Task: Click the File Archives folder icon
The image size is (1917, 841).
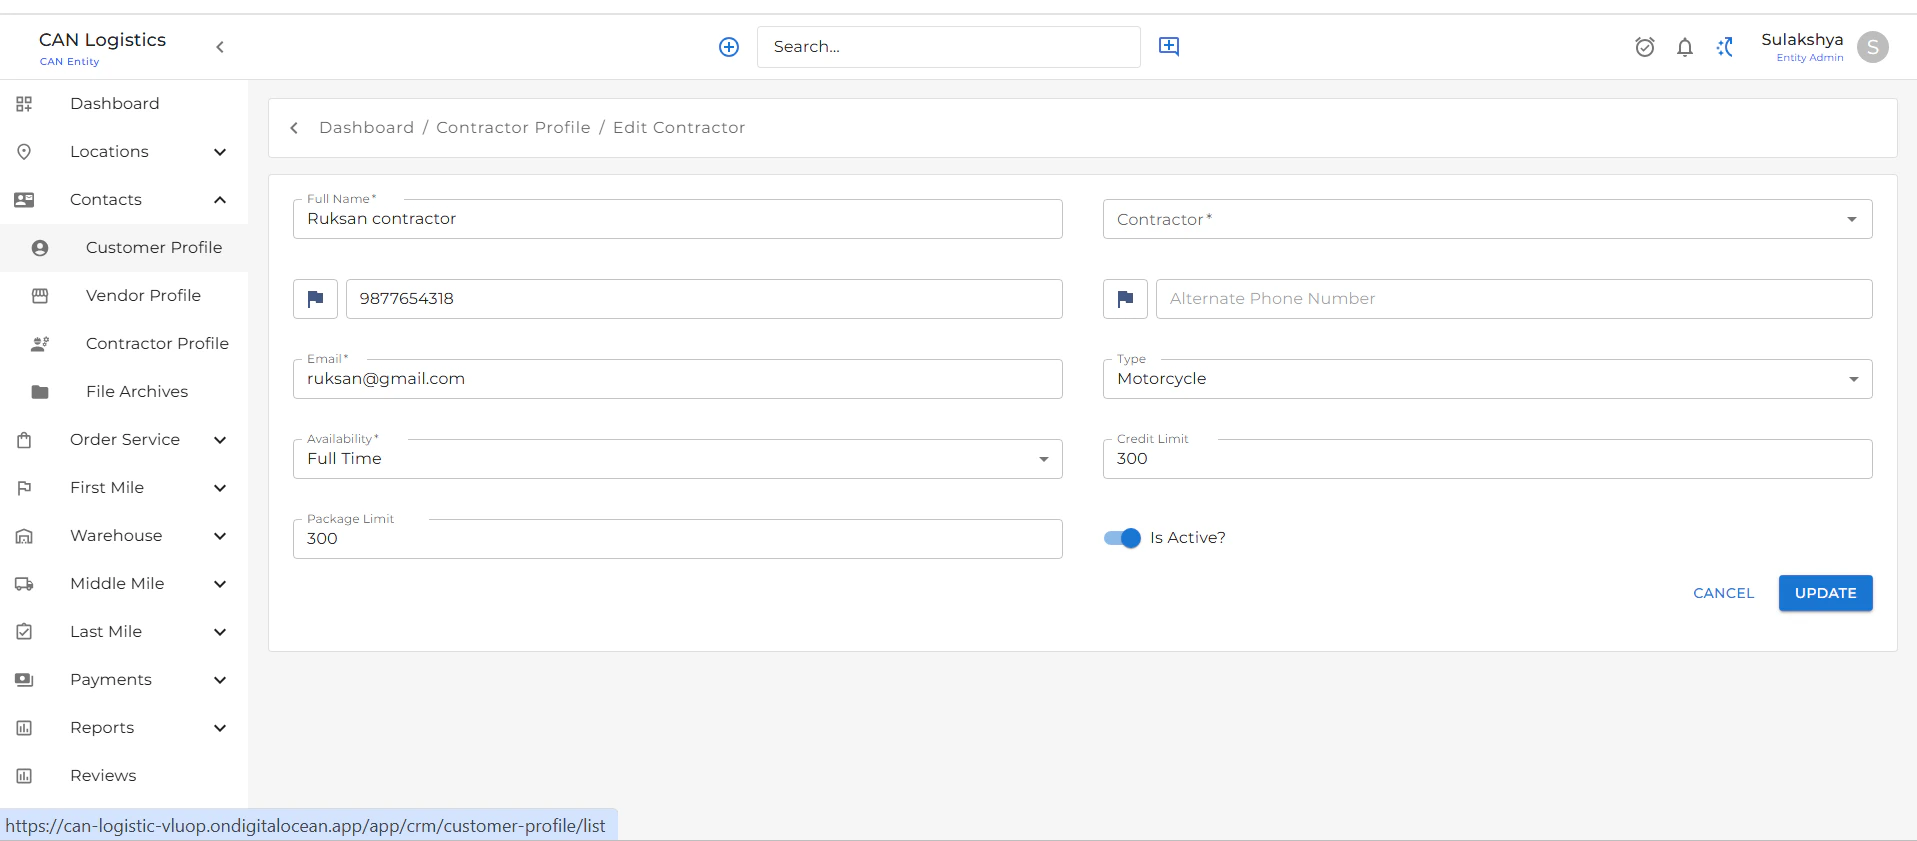Action: tap(40, 392)
